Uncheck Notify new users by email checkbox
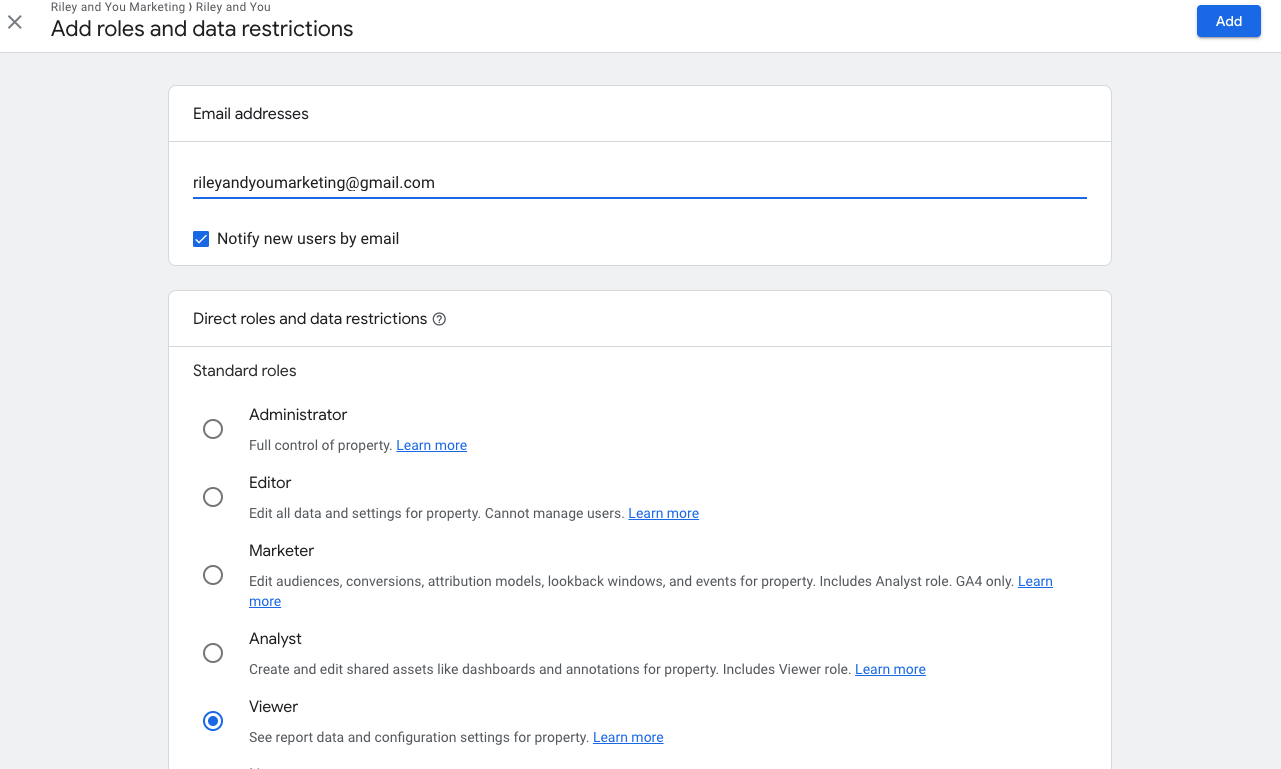The width and height of the screenshot is (1281, 769). click(x=201, y=239)
